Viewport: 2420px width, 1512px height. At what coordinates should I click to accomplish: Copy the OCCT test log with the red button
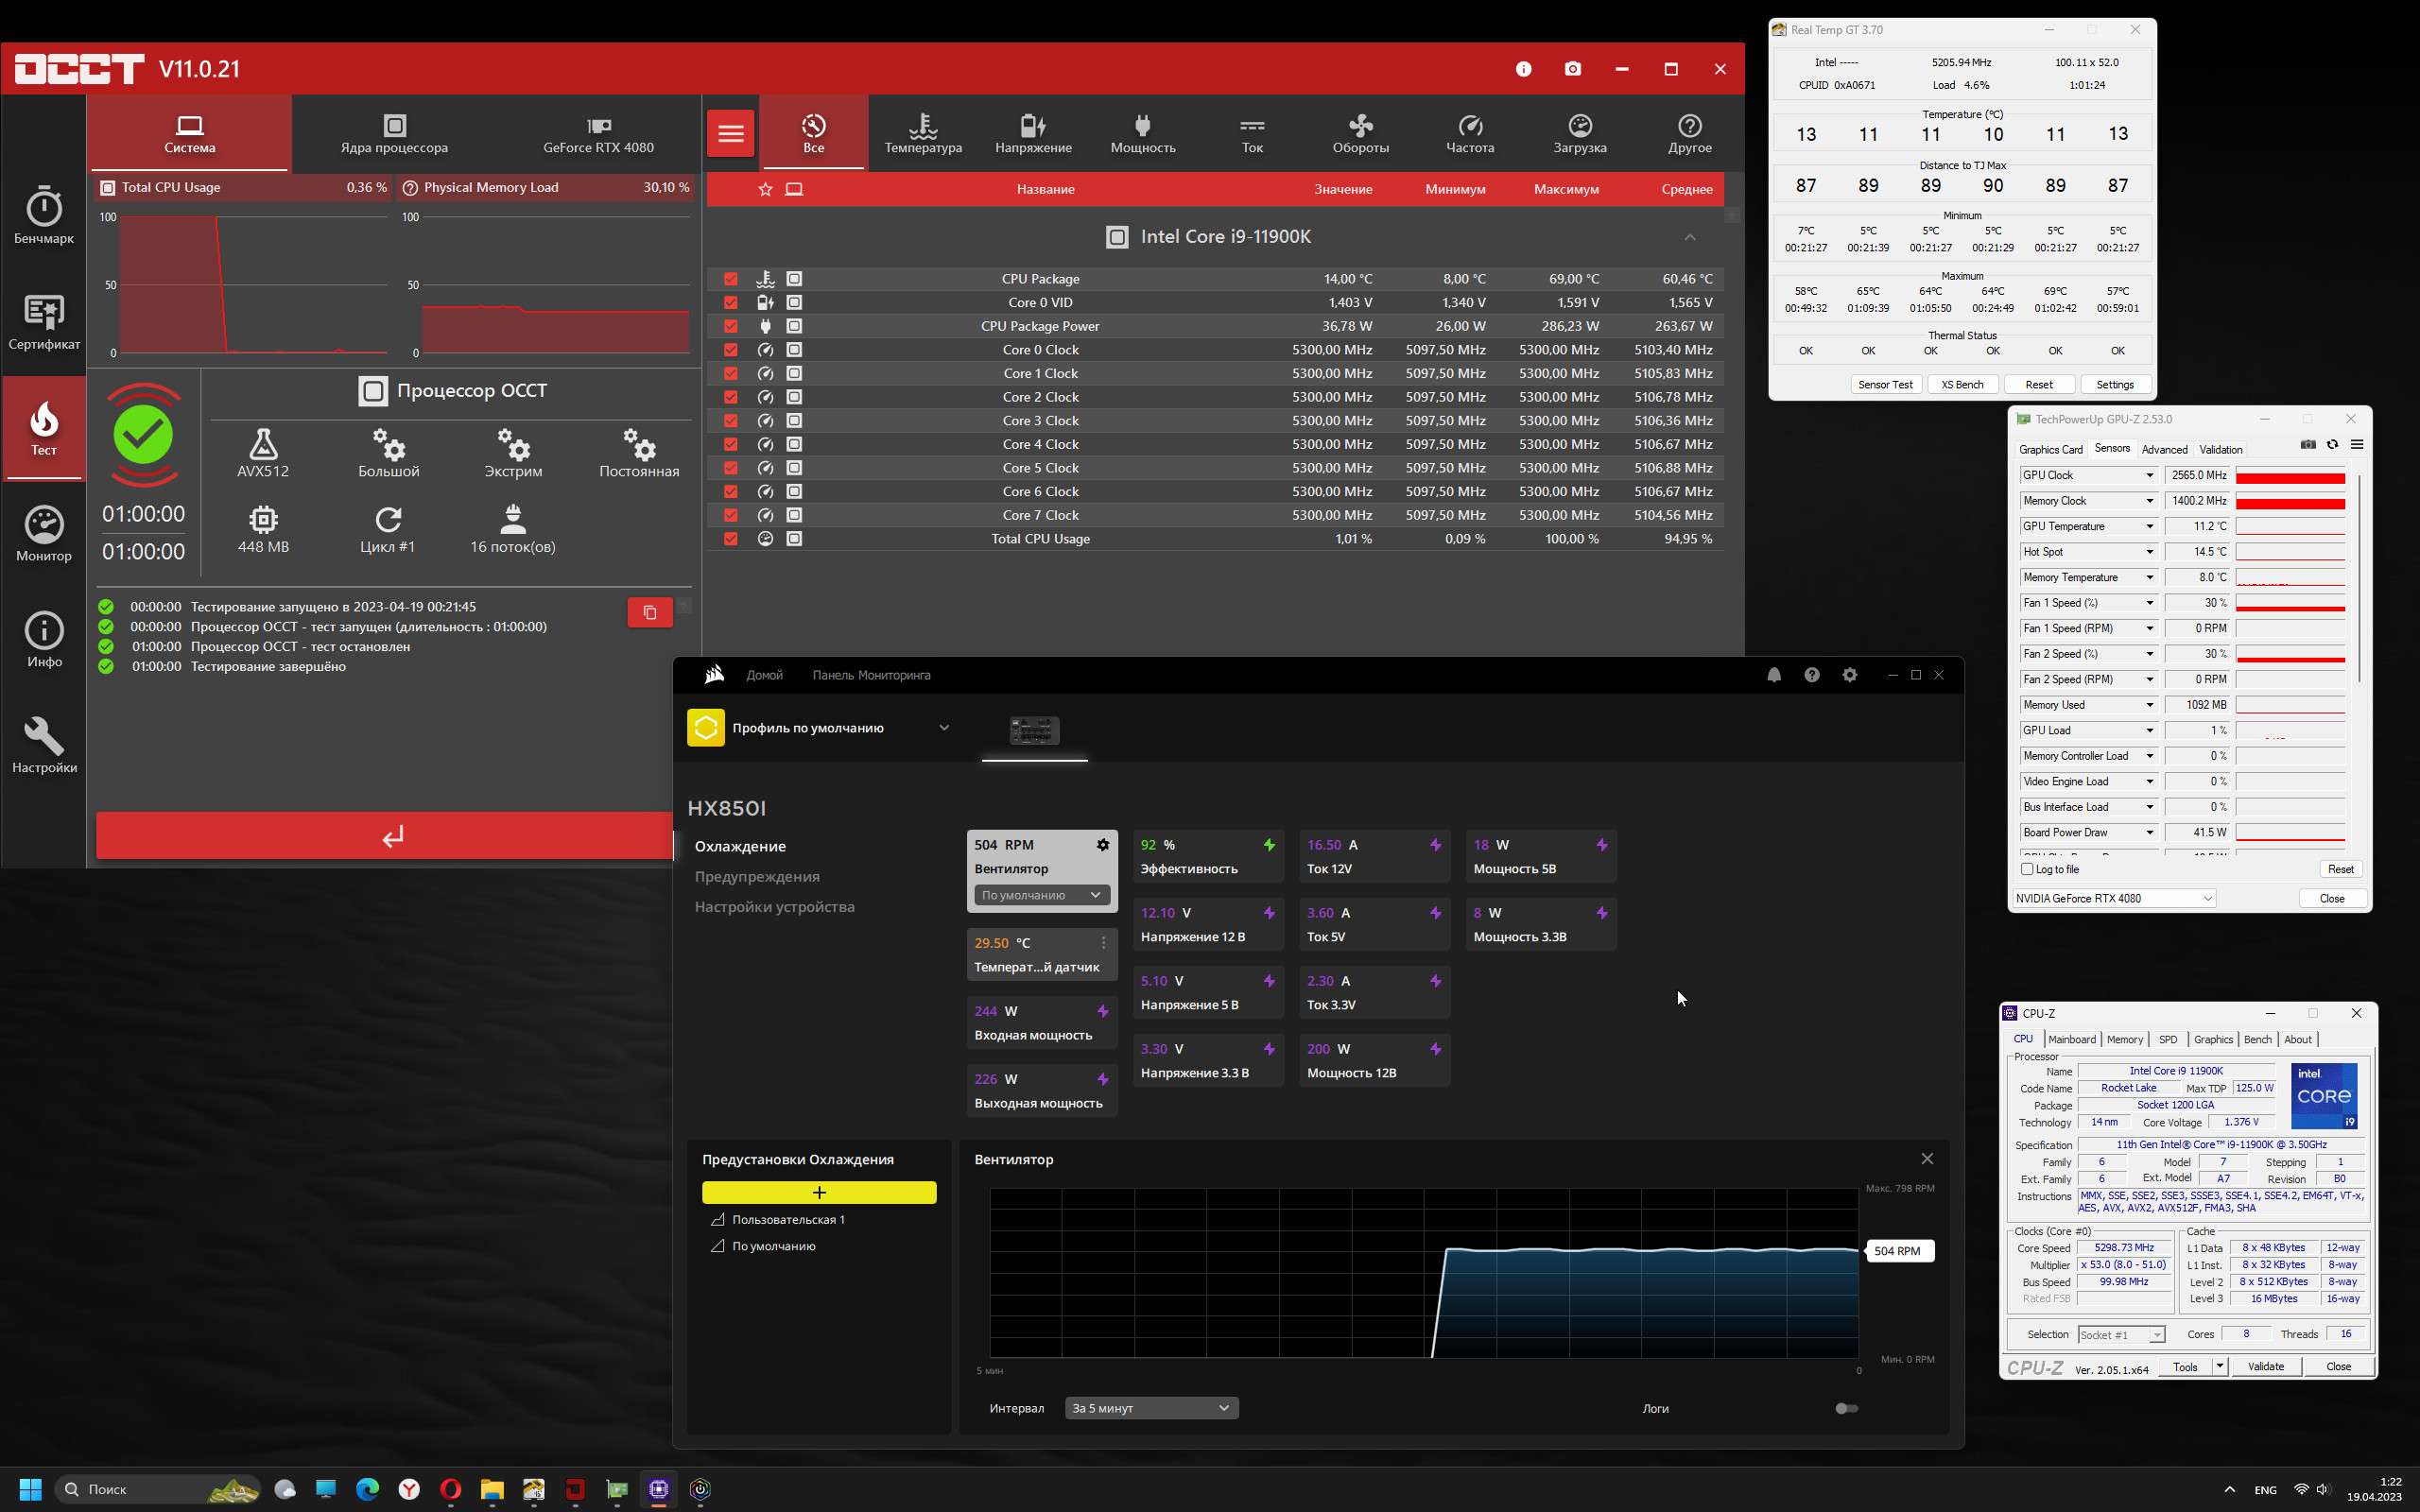[x=650, y=612]
